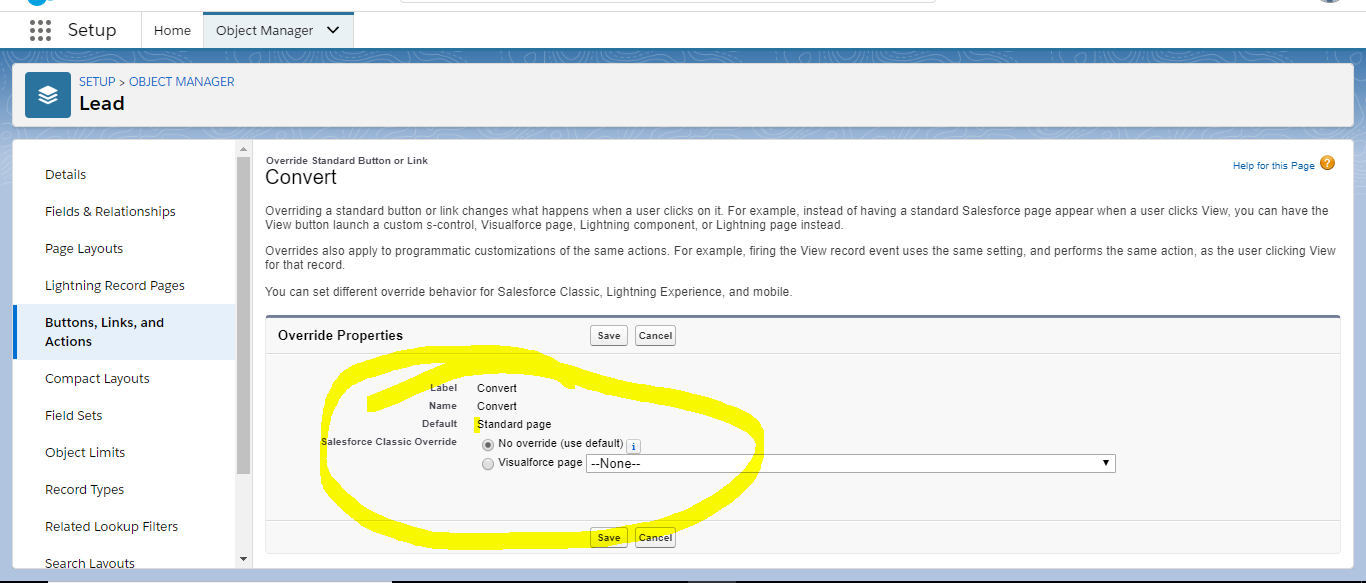
Task: Expand the Object Manager tab chevron
Action: (333, 30)
